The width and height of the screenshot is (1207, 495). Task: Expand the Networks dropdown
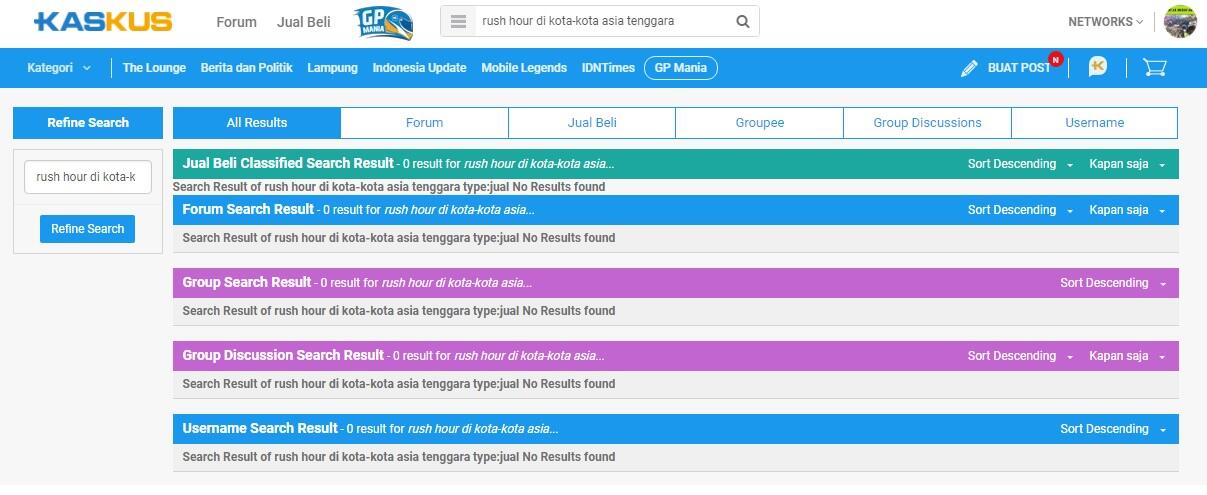(x=1105, y=21)
